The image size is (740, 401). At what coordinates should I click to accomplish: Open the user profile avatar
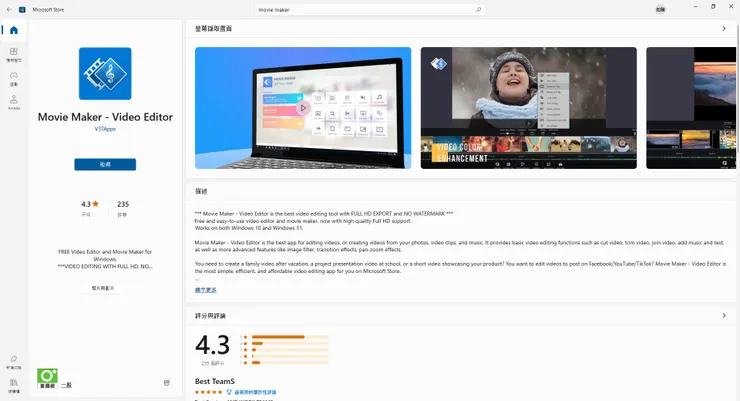(x=660, y=9)
